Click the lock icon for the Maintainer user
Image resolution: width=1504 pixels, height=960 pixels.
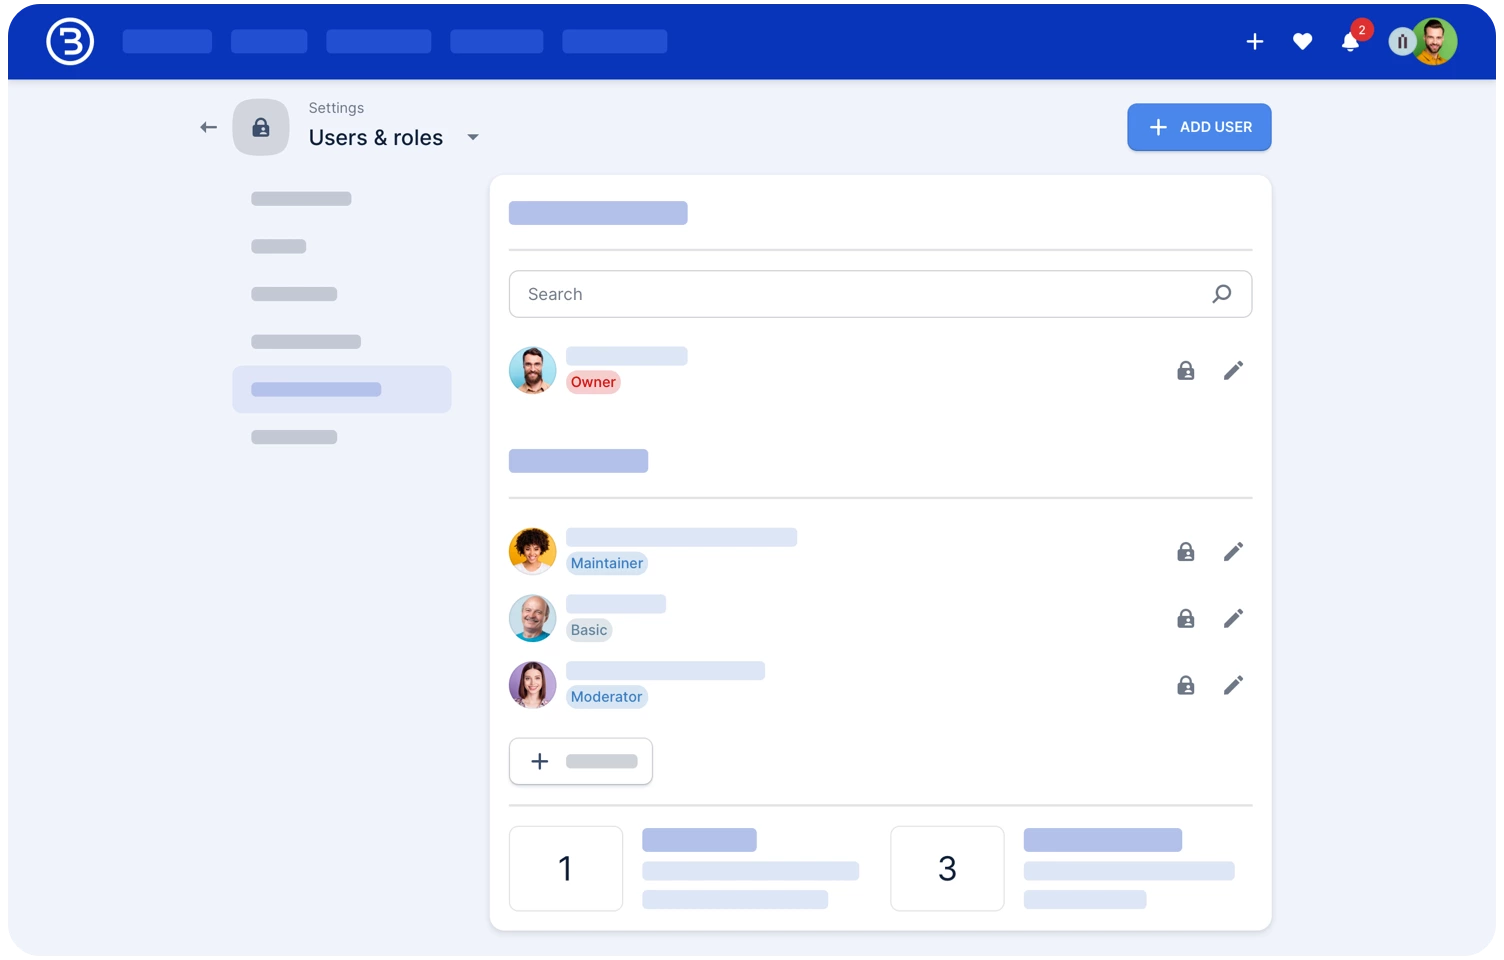pos(1186,552)
